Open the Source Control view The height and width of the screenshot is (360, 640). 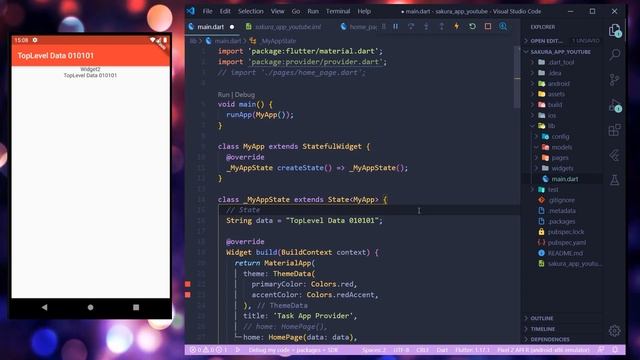click(x=615, y=80)
